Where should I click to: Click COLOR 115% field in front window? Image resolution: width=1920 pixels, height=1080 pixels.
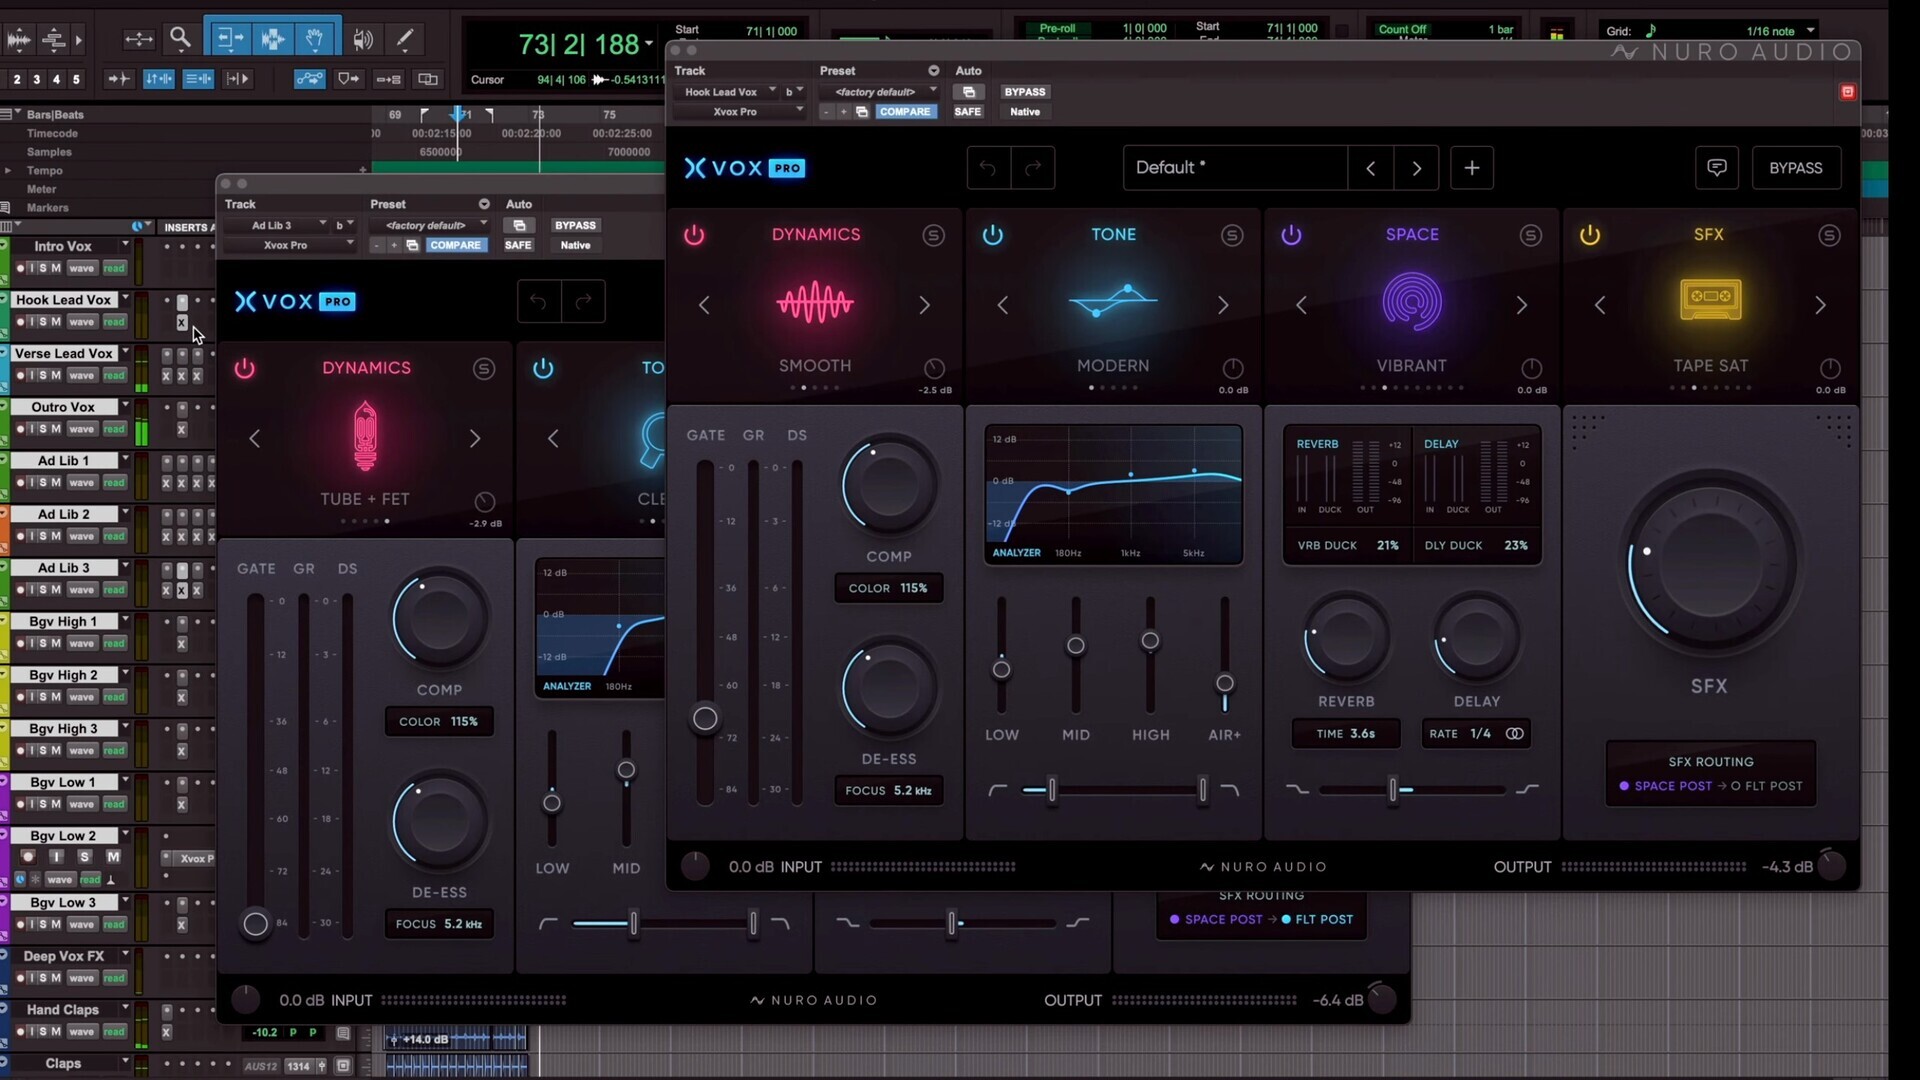click(x=888, y=588)
